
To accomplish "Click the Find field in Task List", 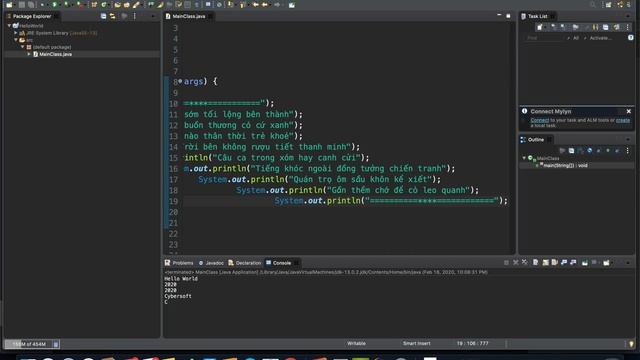I will (x=544, y=38).
